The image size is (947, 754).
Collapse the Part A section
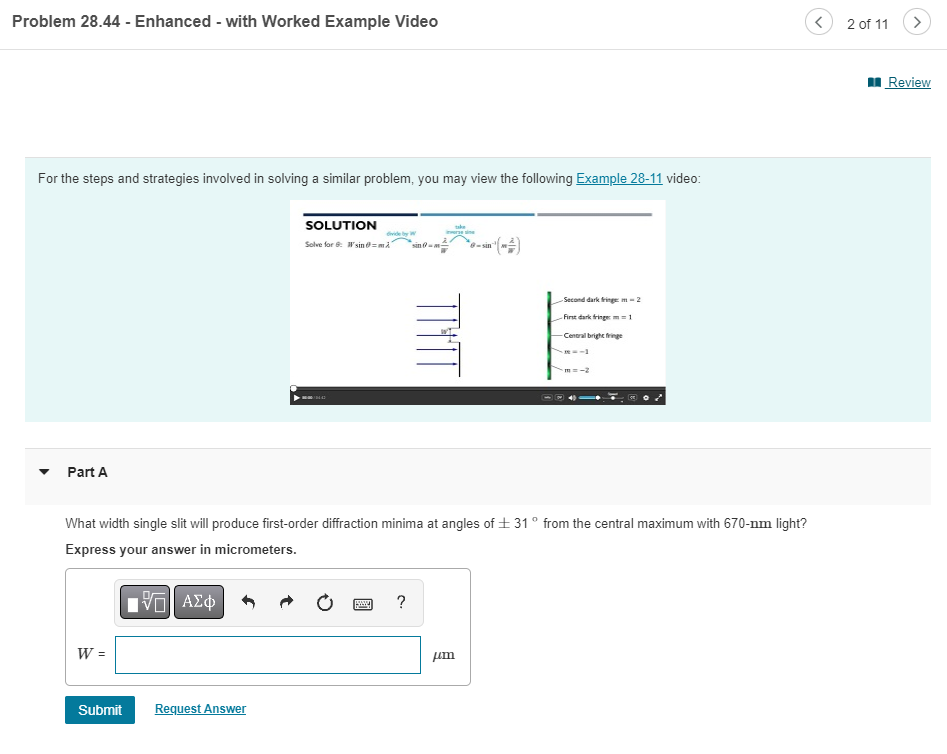[44, 471]
